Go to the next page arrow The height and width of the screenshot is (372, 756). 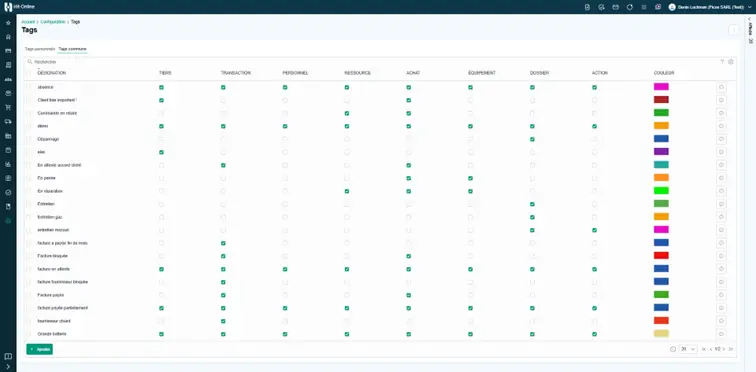[724, 349]
